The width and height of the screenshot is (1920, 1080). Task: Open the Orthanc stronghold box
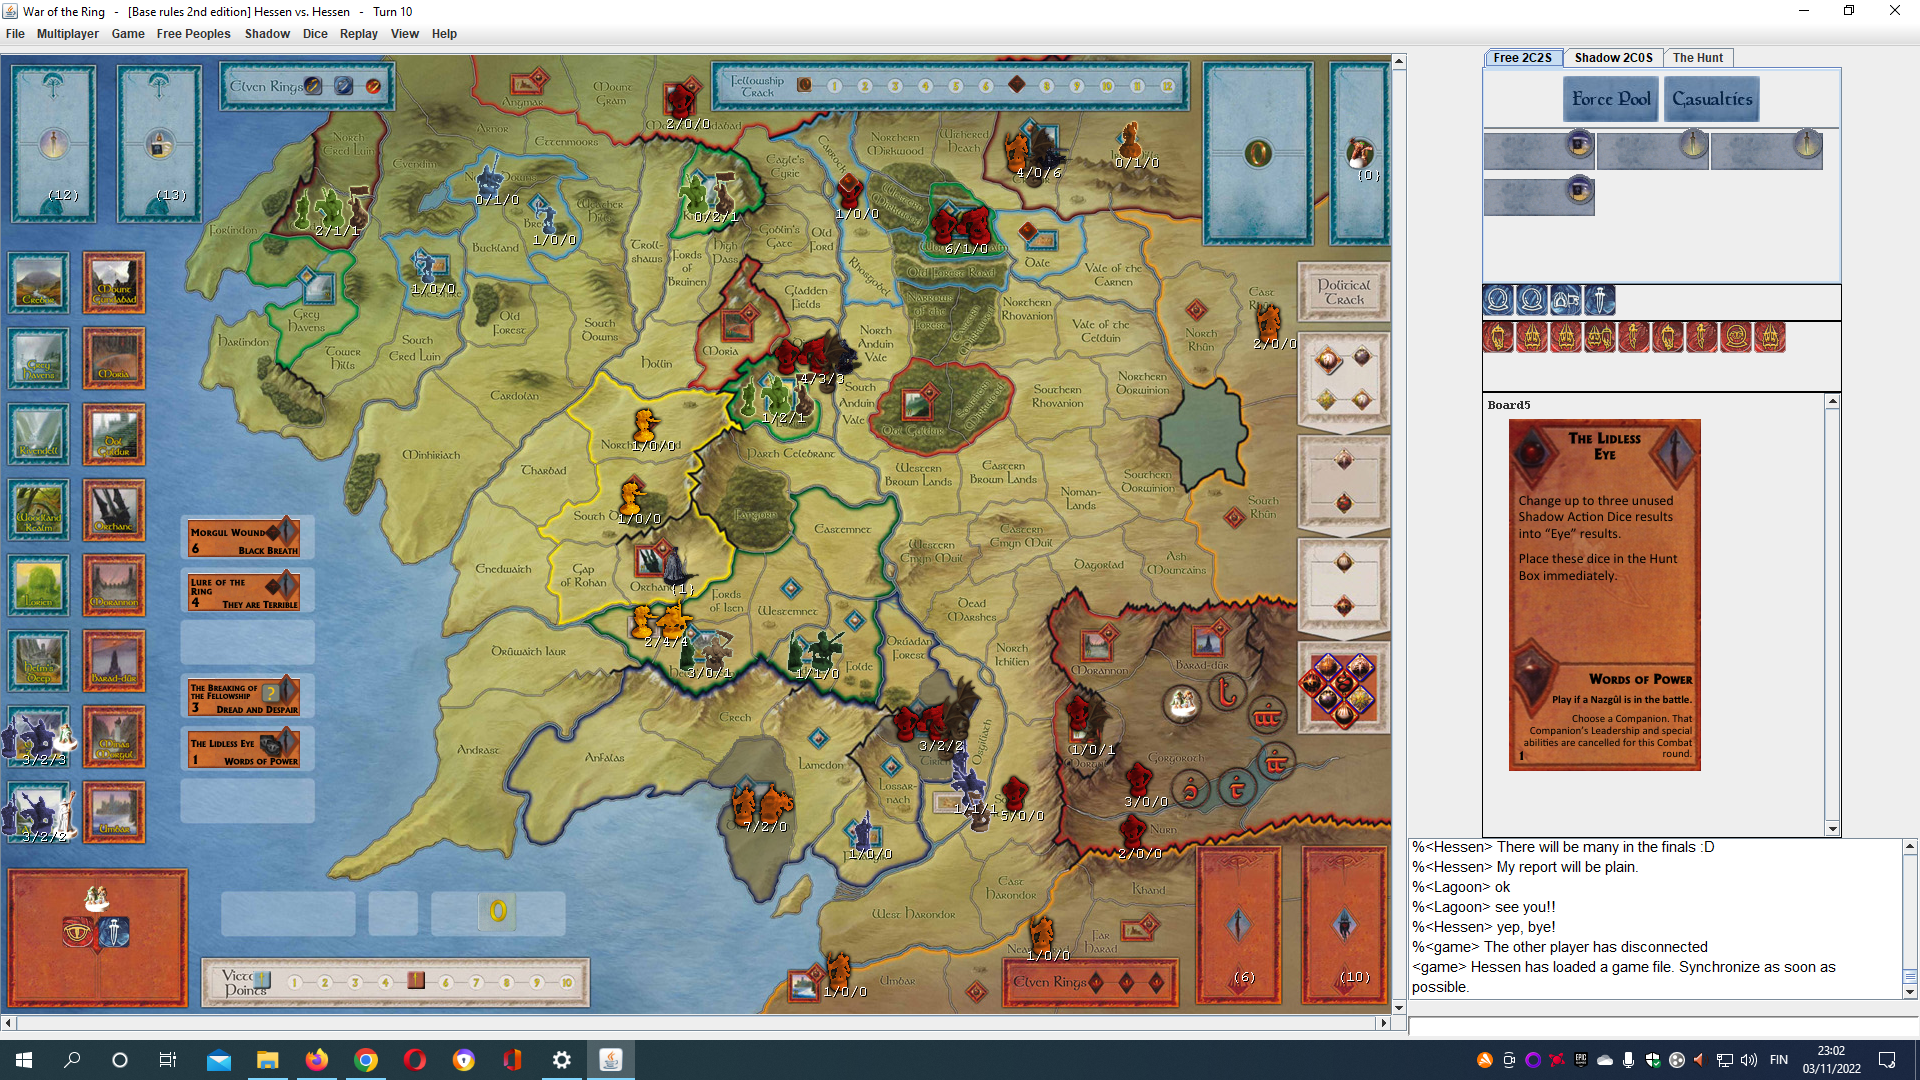114,510
